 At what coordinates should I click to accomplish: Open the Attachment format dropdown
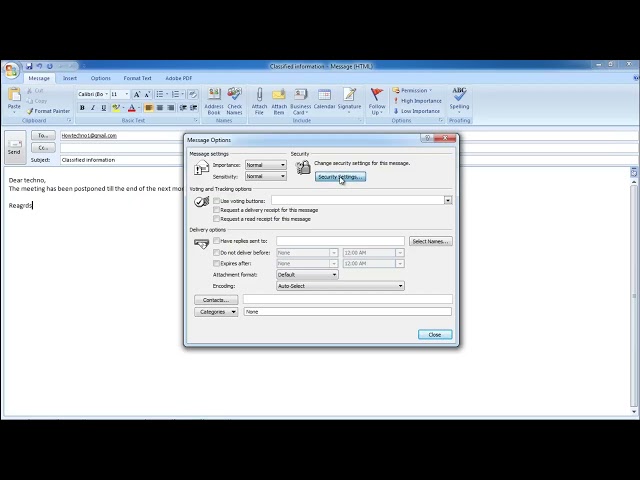[x=307, y=275]
